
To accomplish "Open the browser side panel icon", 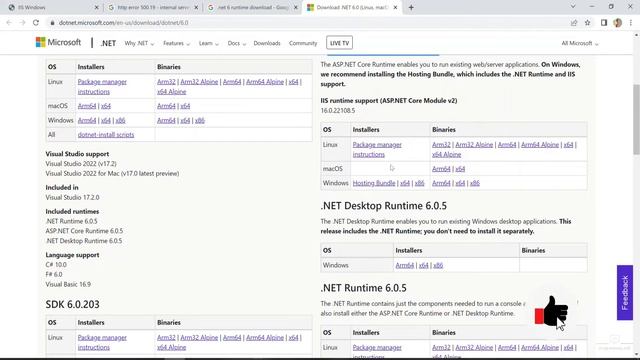I will [x=604, y=23].
